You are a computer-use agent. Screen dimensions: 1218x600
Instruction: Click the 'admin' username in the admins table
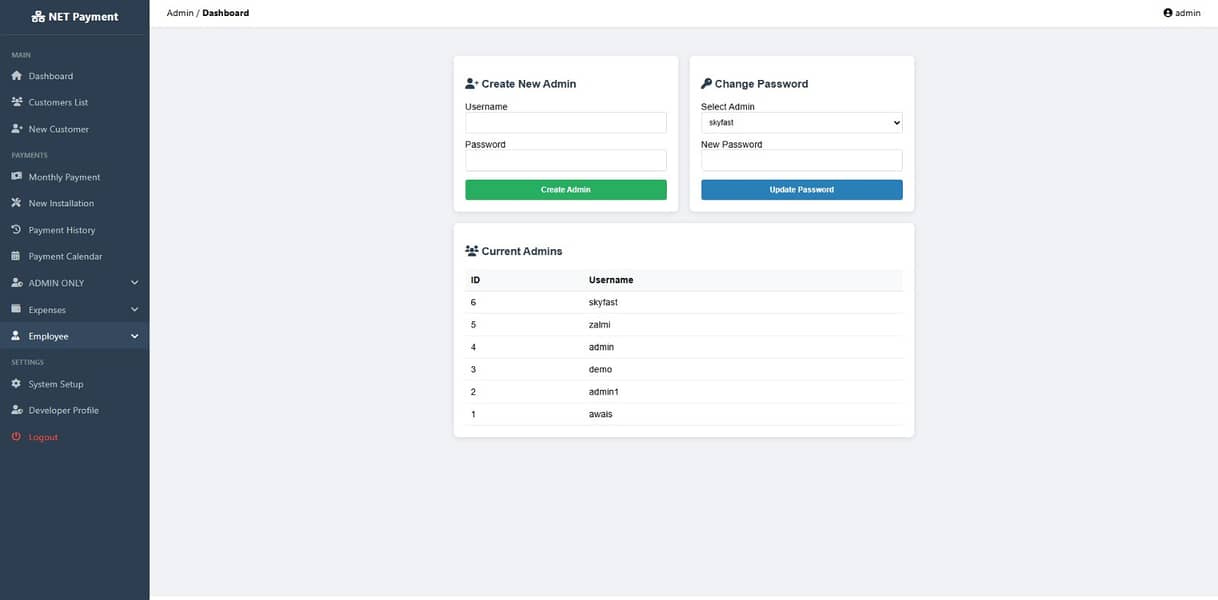(601, 347)
